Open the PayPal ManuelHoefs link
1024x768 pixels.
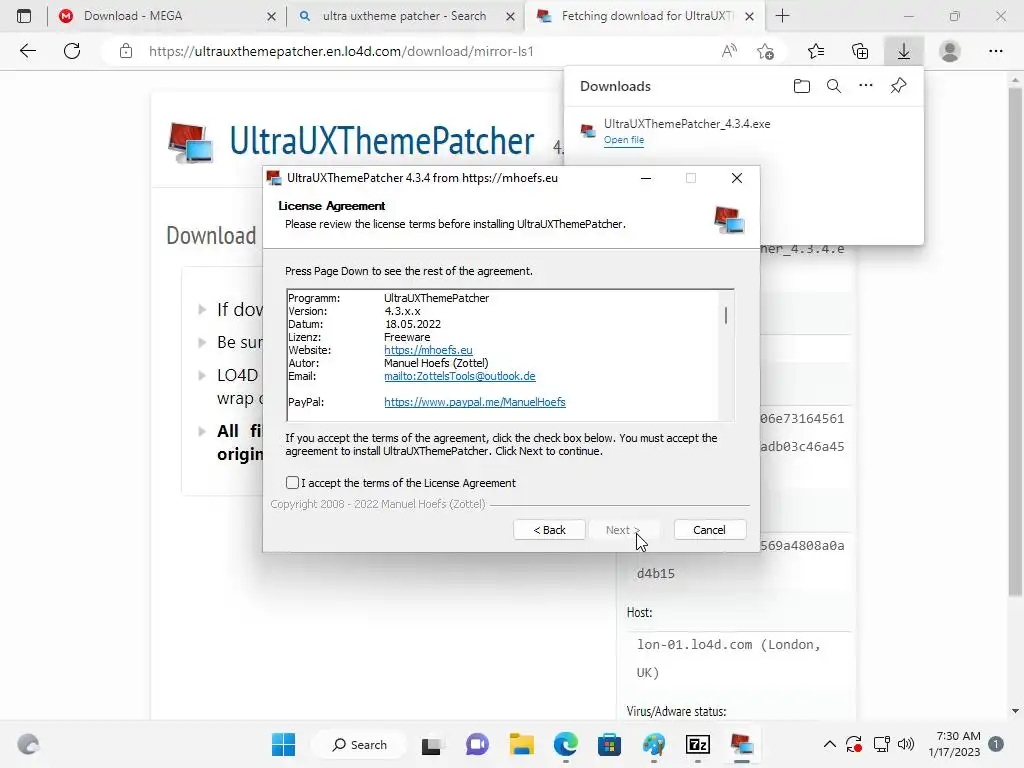(x=475, y=402)
